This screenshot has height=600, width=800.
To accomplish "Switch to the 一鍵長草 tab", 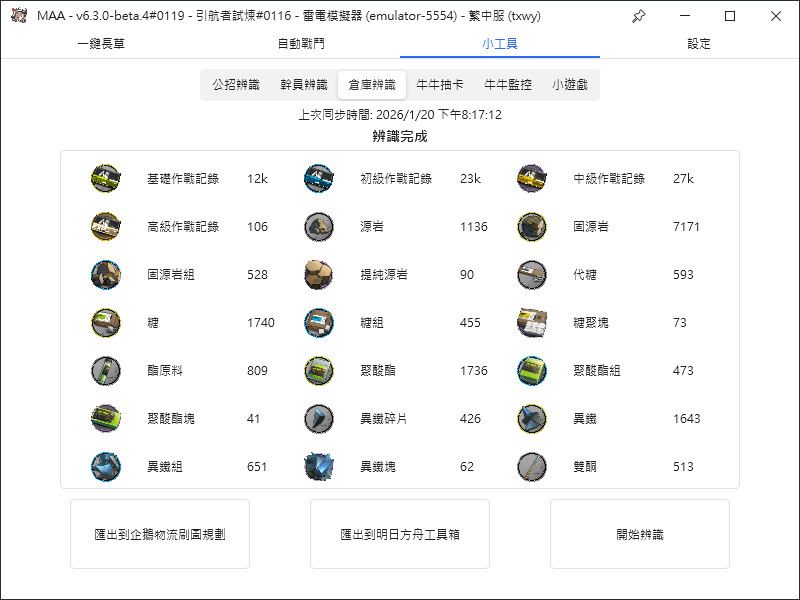I will point(101,44).
